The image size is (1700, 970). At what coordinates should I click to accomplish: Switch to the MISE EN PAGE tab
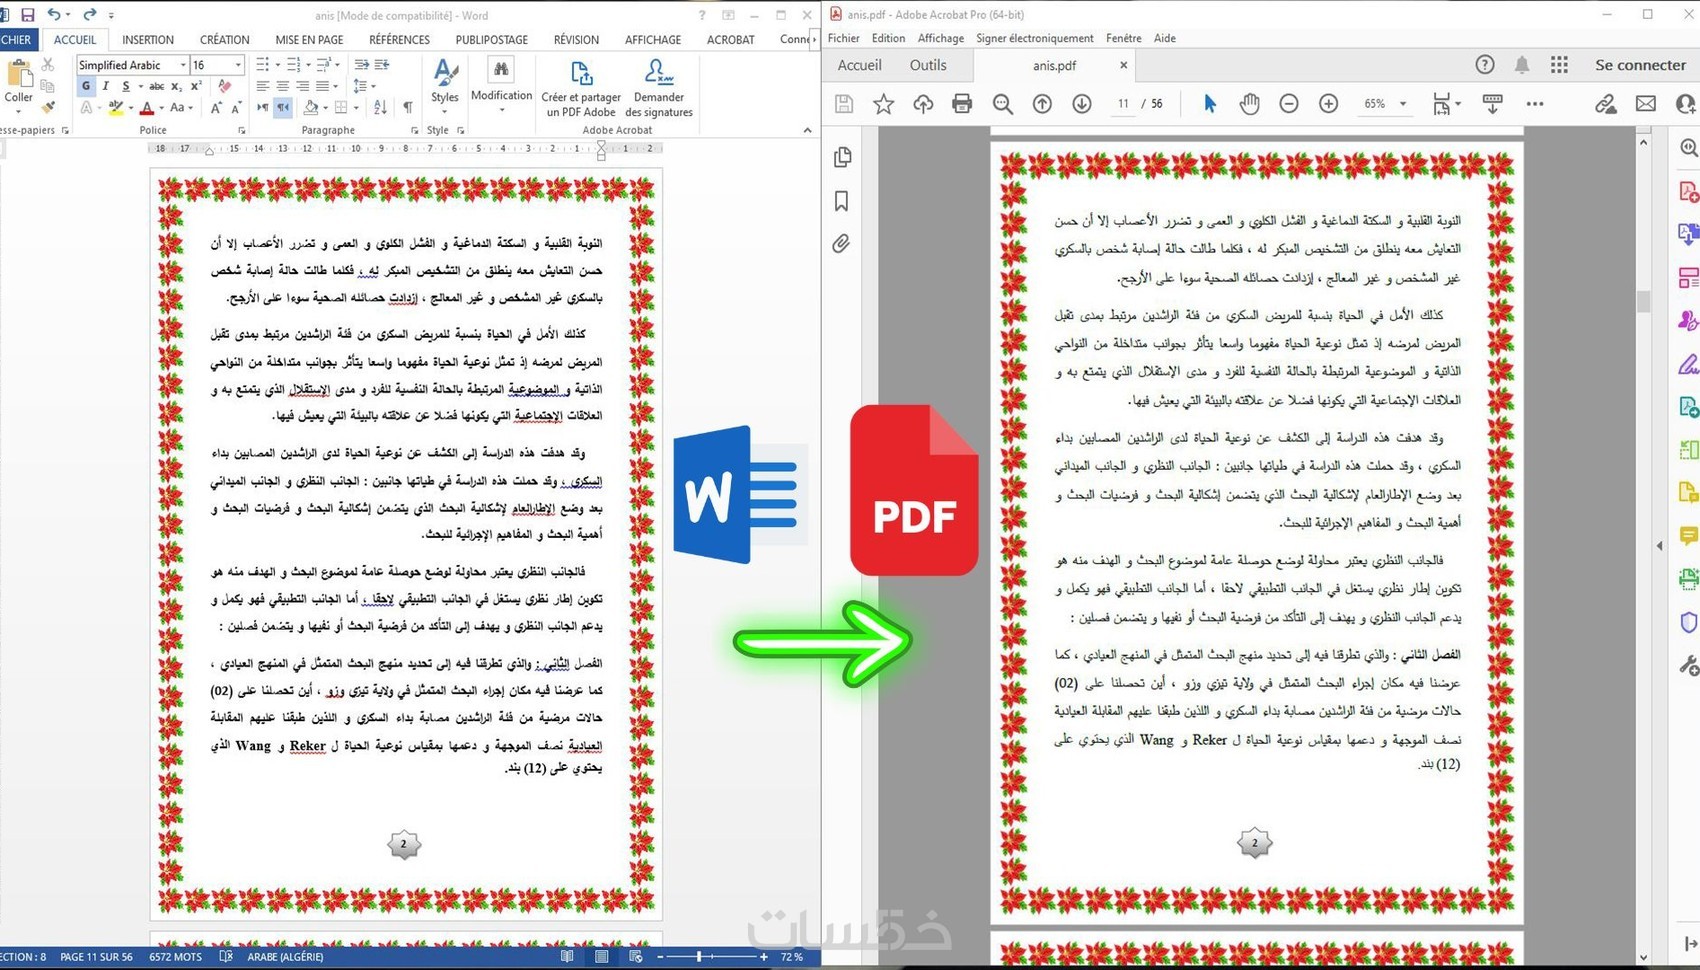[x=309, y=40]
